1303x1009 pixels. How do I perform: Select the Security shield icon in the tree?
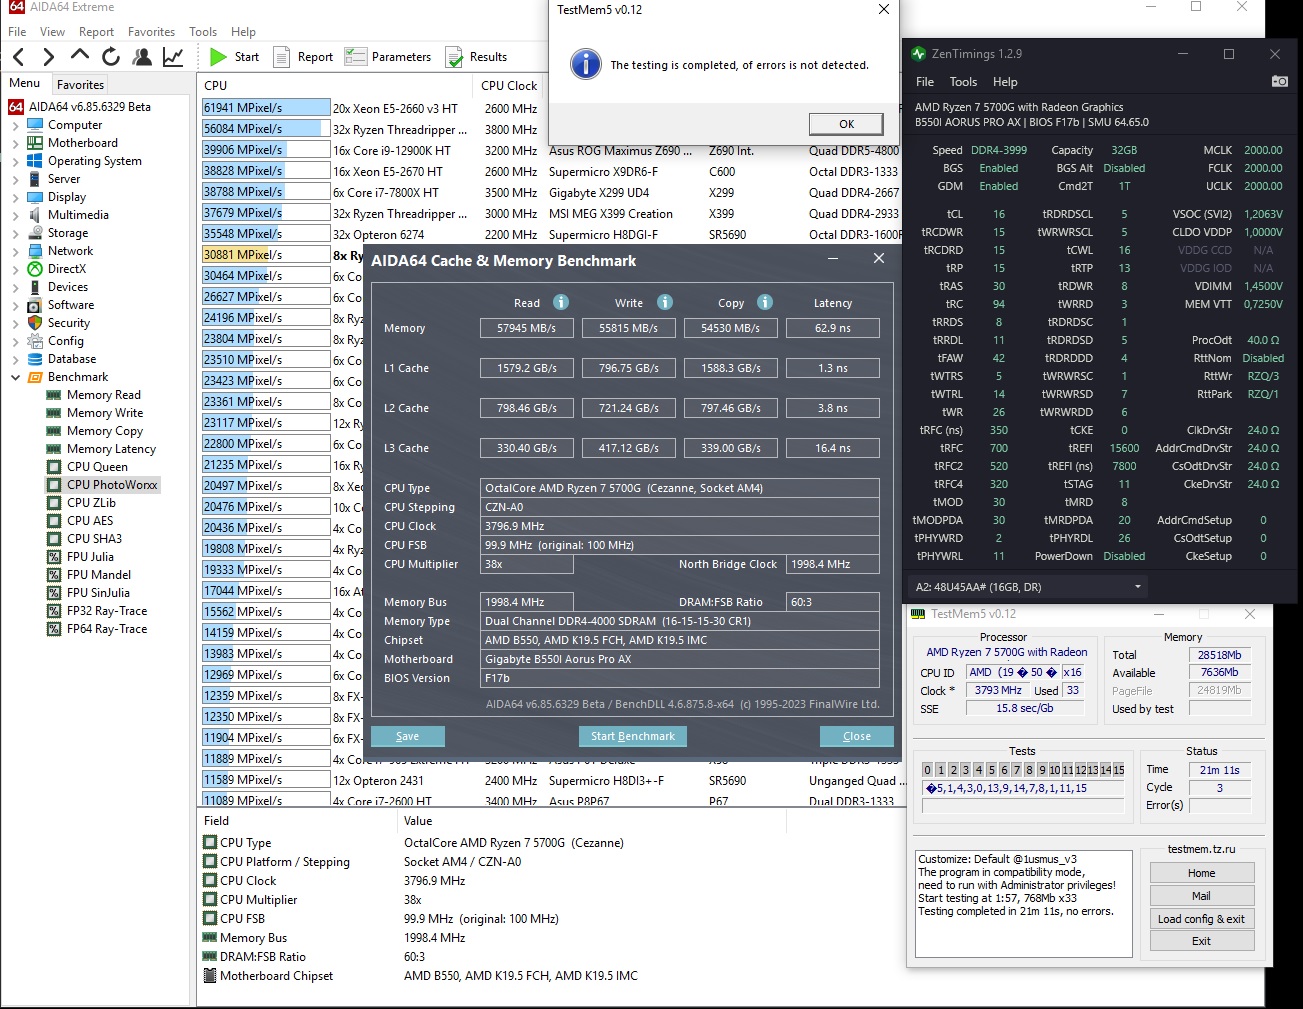[35, 323]
